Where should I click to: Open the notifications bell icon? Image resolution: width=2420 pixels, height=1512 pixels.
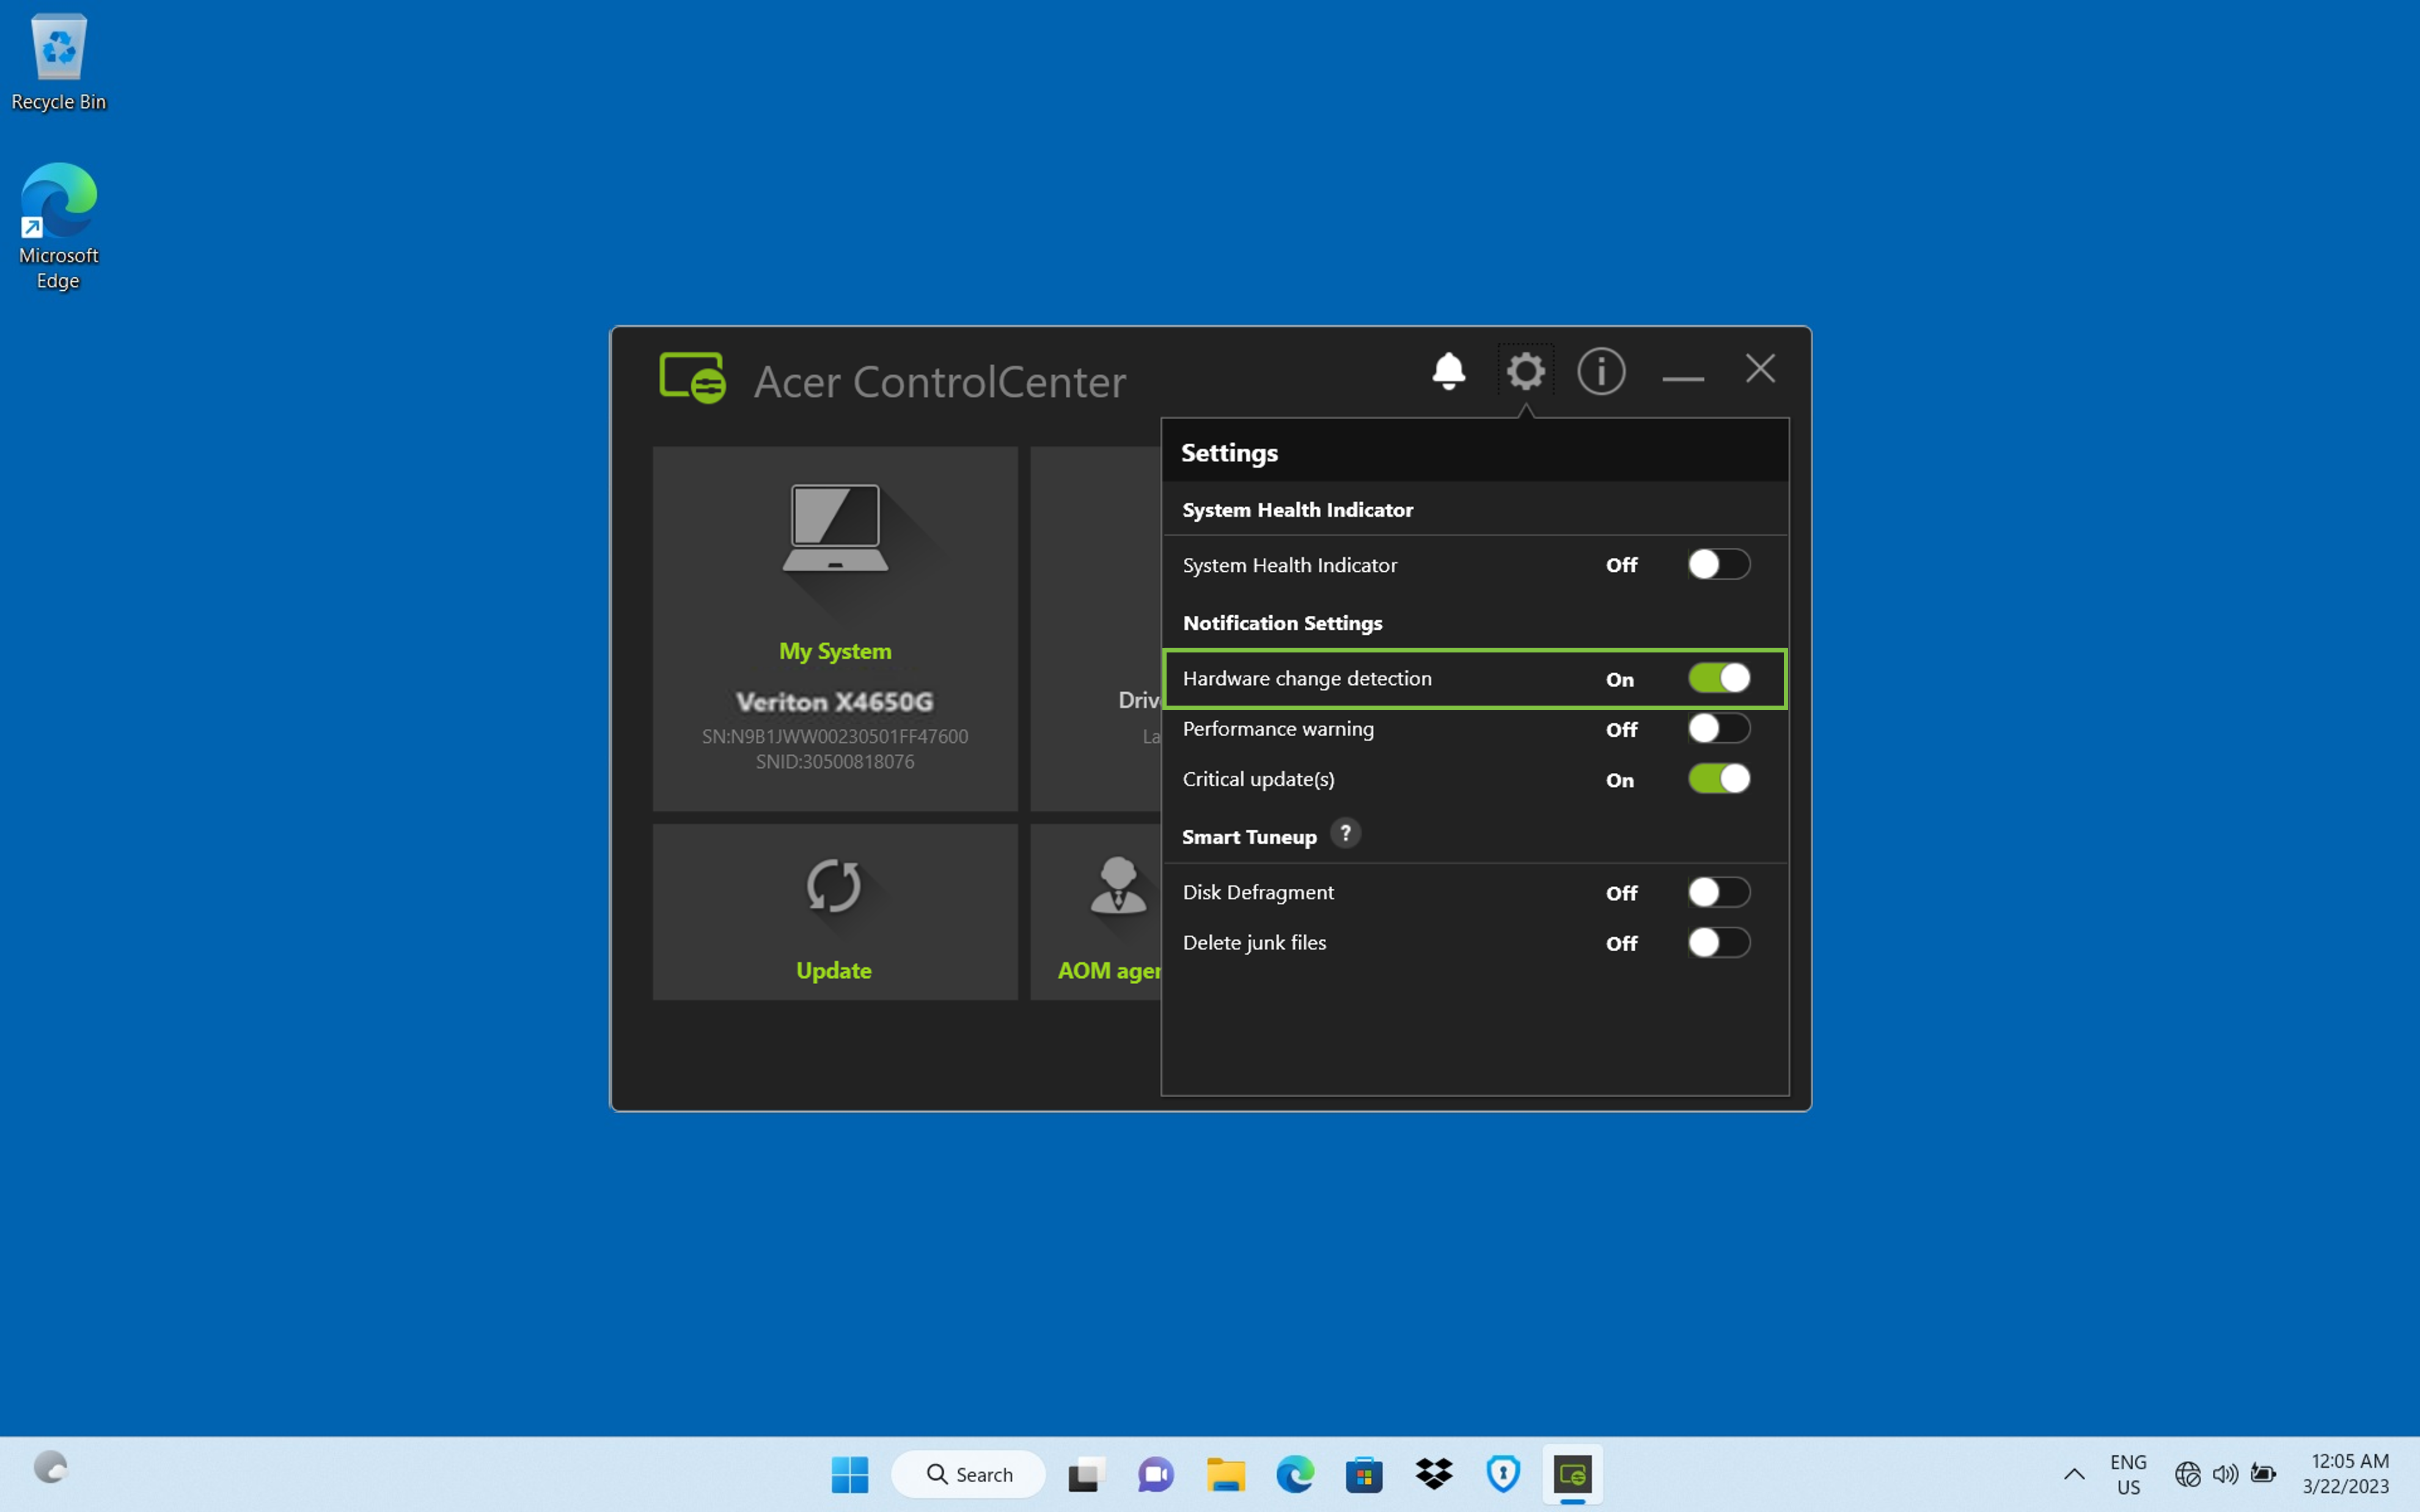coord(1448,371)
